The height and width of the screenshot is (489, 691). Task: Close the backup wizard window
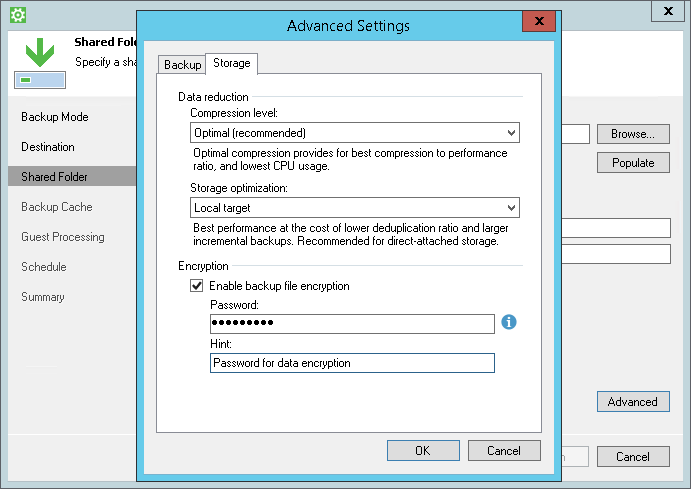(668, 11)
